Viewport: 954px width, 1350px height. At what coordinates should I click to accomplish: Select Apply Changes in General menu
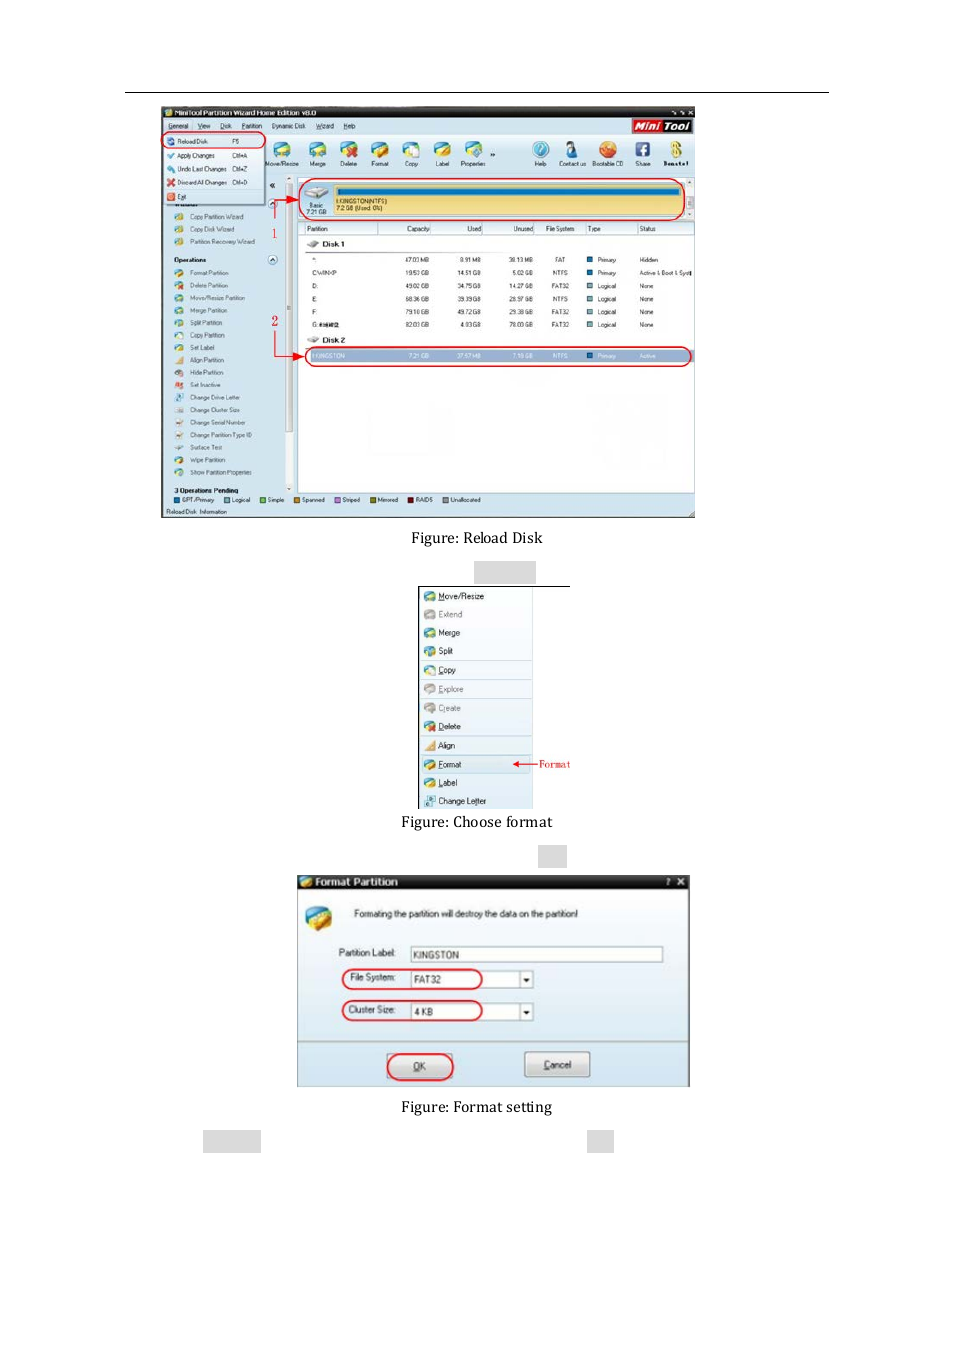tap(214, 156)
